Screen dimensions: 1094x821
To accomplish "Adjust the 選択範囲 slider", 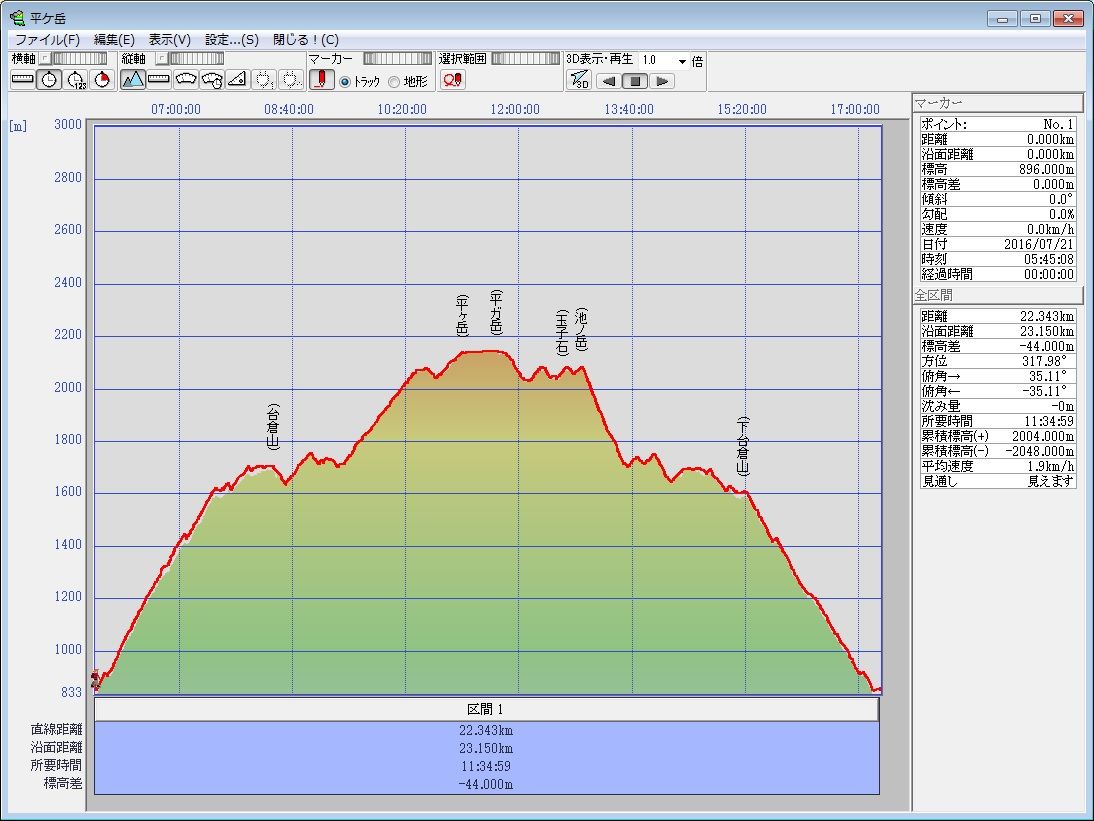I will pyautogui.click(x=525, y=59).
